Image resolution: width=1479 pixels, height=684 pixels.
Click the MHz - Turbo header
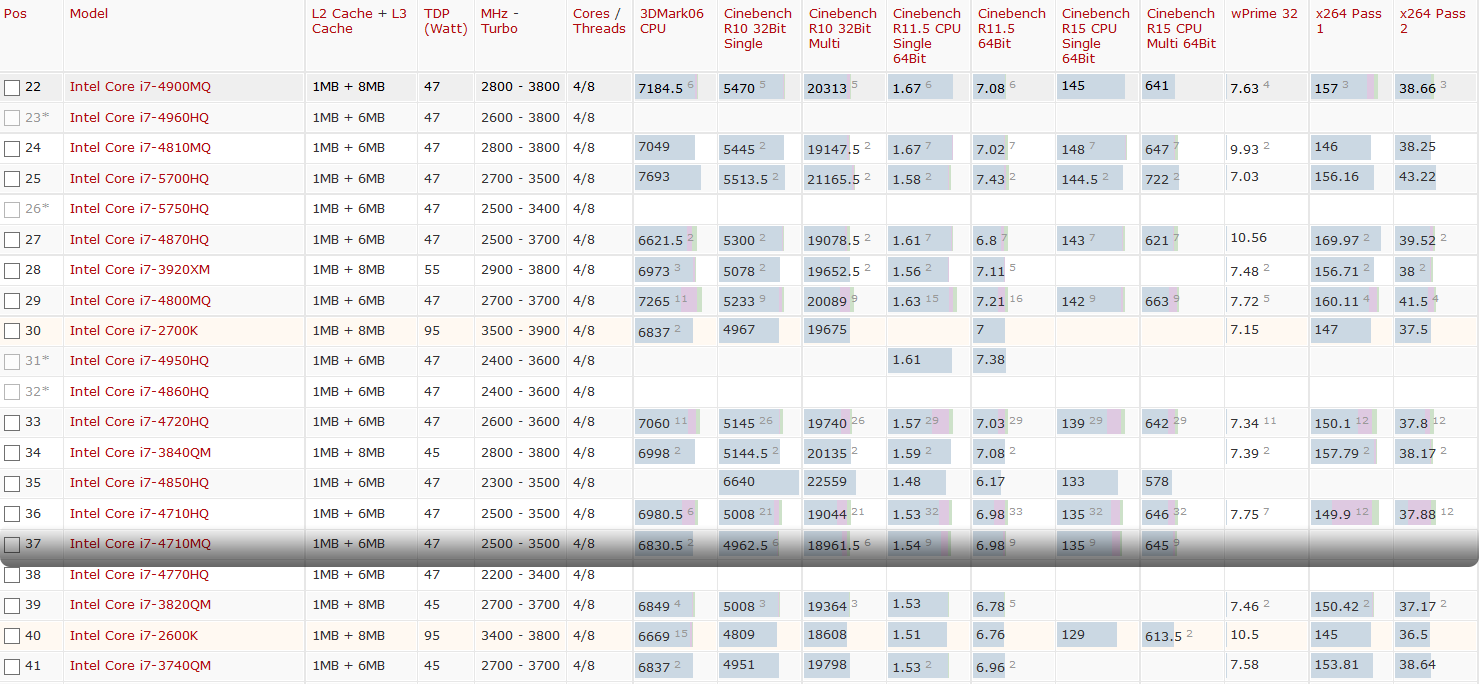tap(499, 21)
